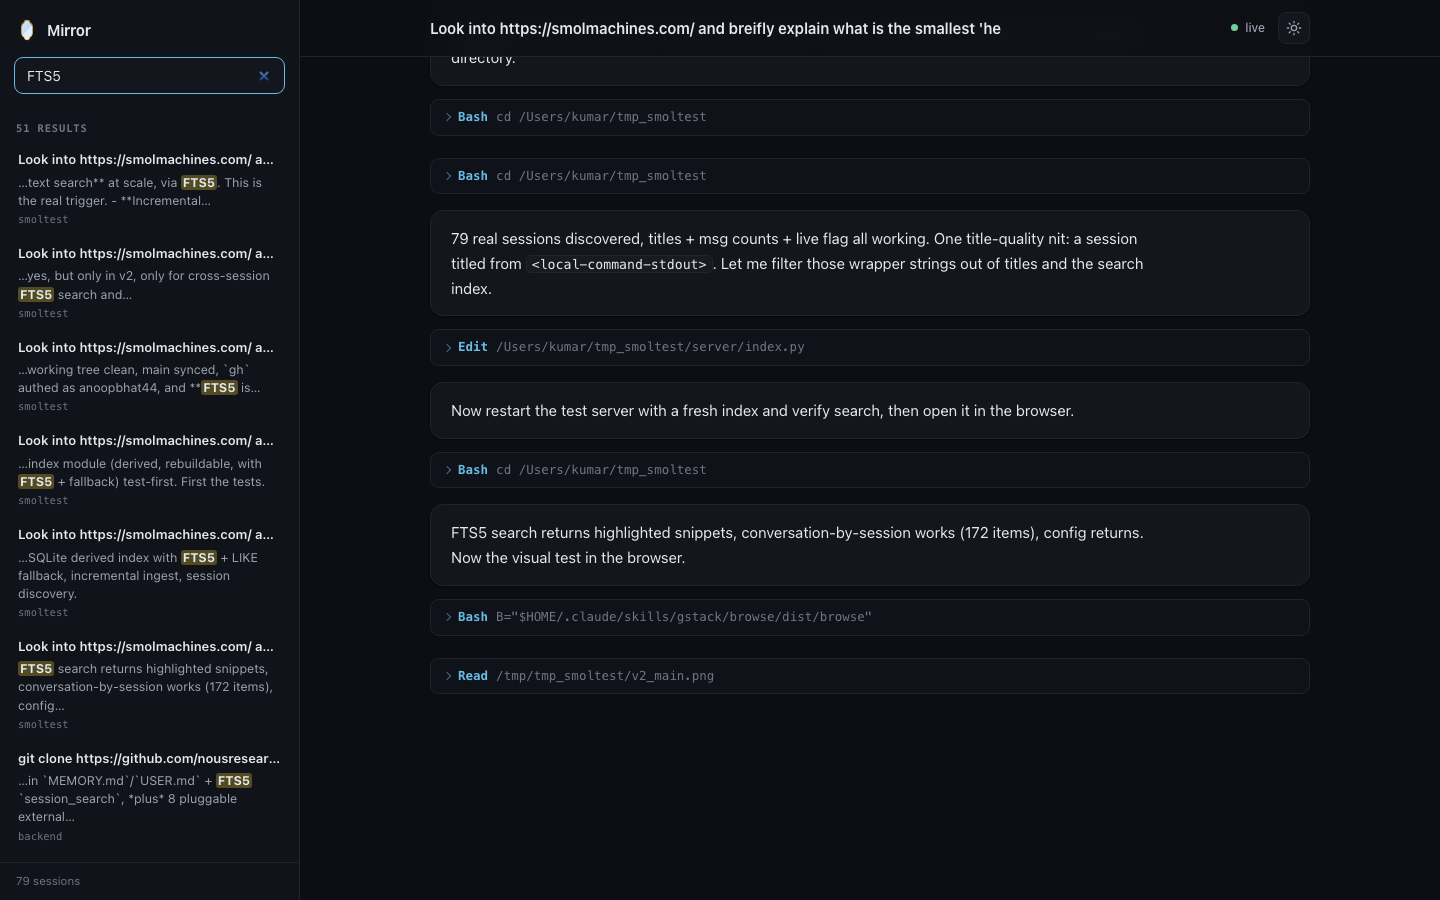
Task: Click the Mirror app title
Action: [69, 30]
